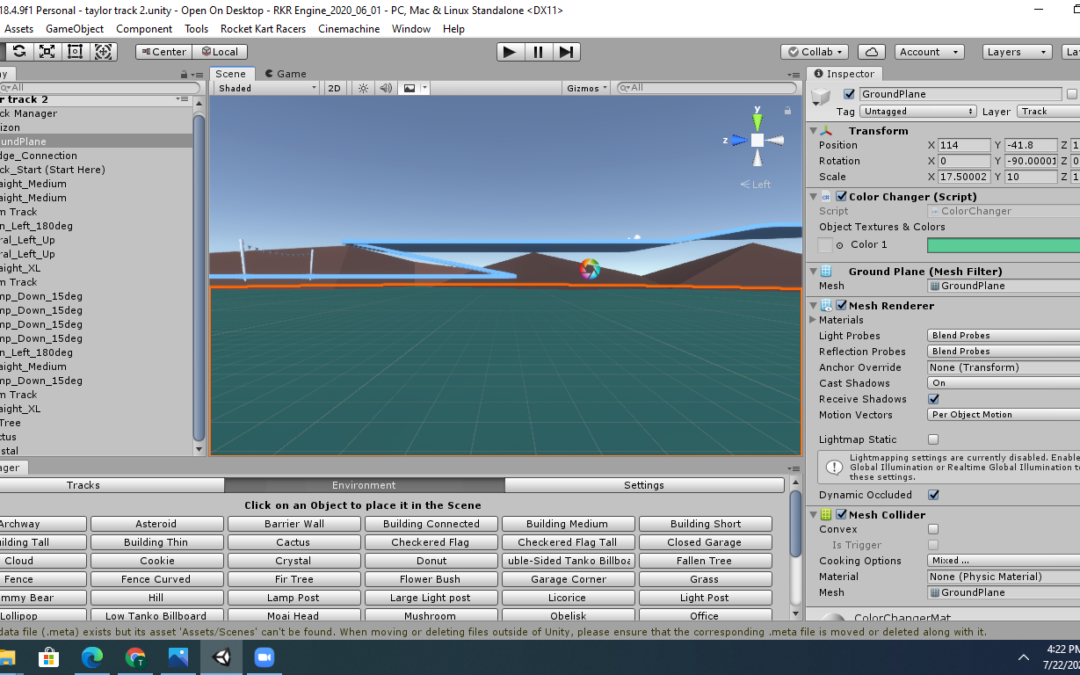1080x675 pixels.
Task: Place a Donut object
Action: pos(430,561)
